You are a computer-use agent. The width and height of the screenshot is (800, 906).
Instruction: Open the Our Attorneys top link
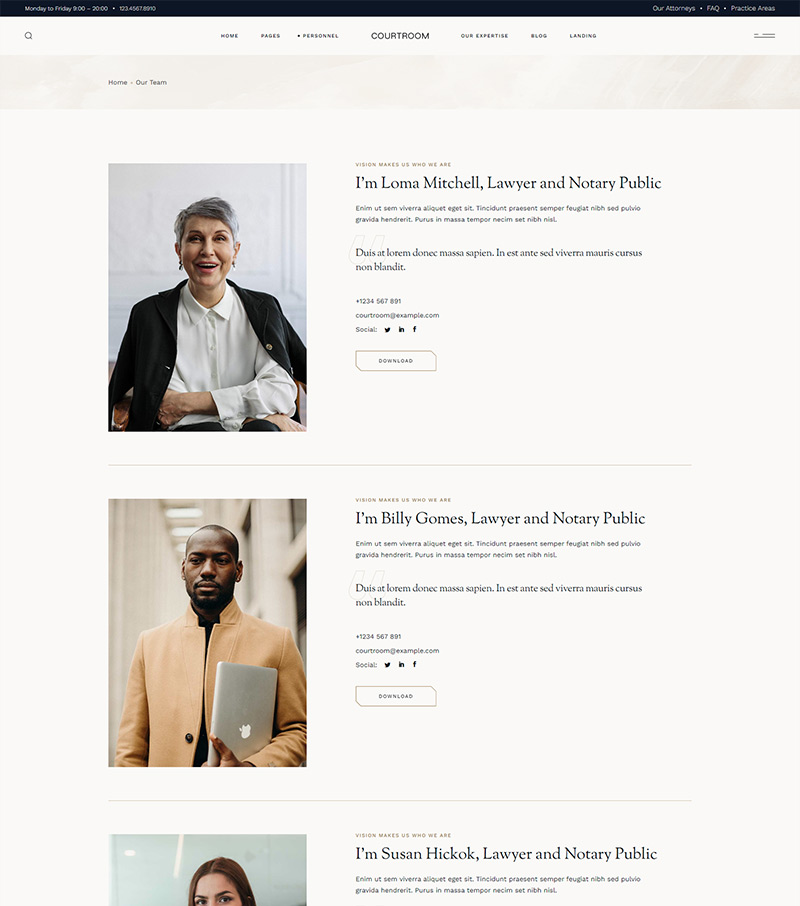click(674, 8)
